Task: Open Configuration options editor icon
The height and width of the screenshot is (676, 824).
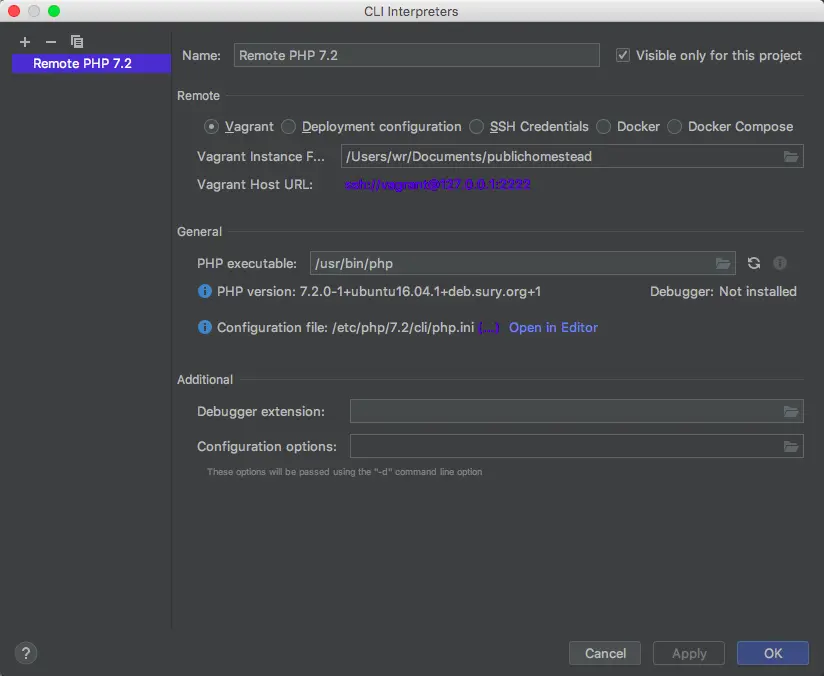Action: click(791, 446)
